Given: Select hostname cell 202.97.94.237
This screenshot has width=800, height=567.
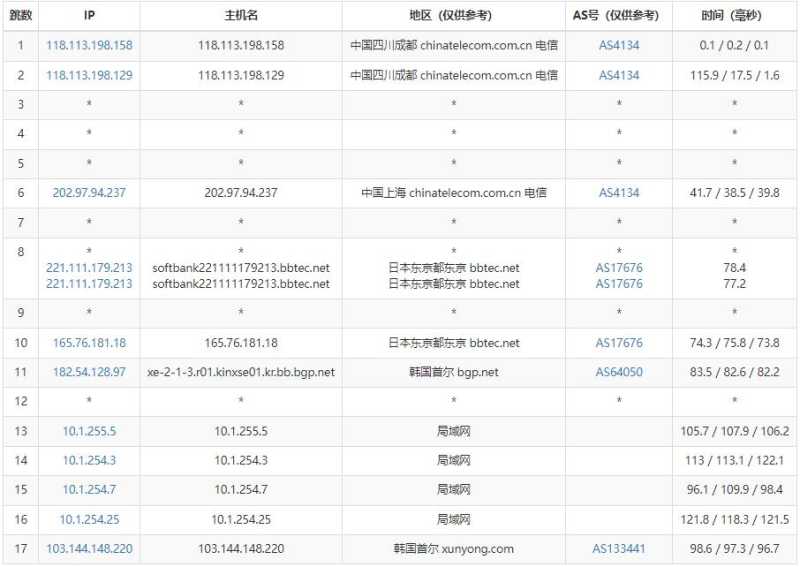Looking at the screenshot, I should click(x=241, y=193).
